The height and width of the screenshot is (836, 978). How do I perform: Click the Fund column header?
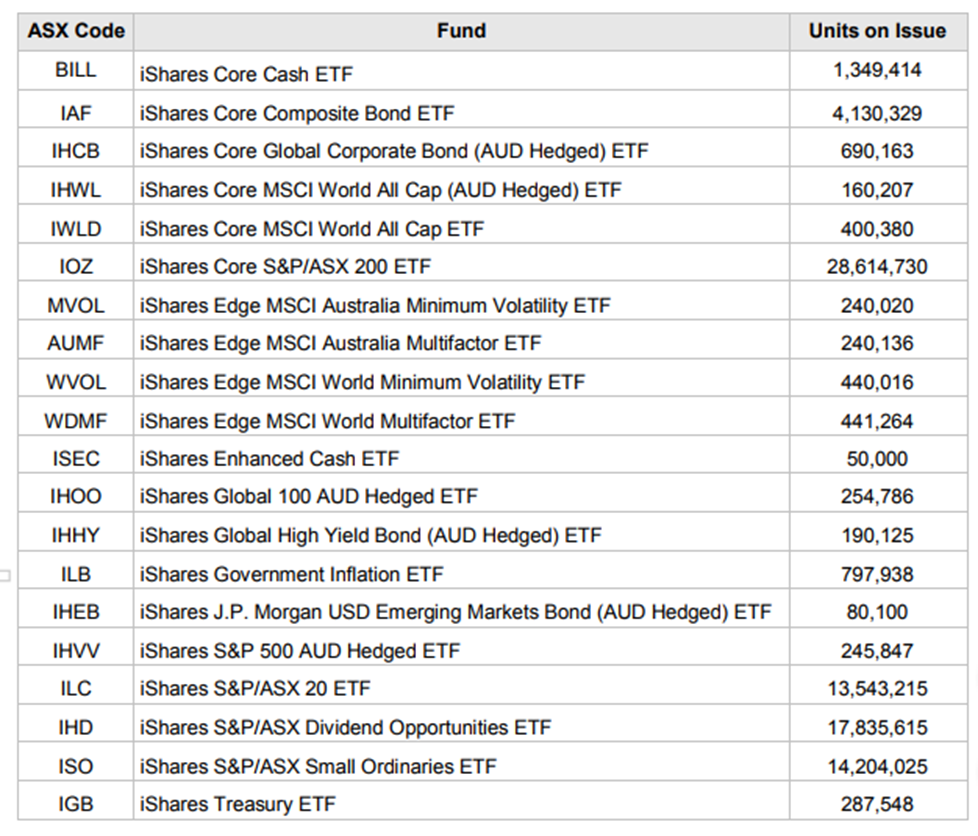pos(461,31)
